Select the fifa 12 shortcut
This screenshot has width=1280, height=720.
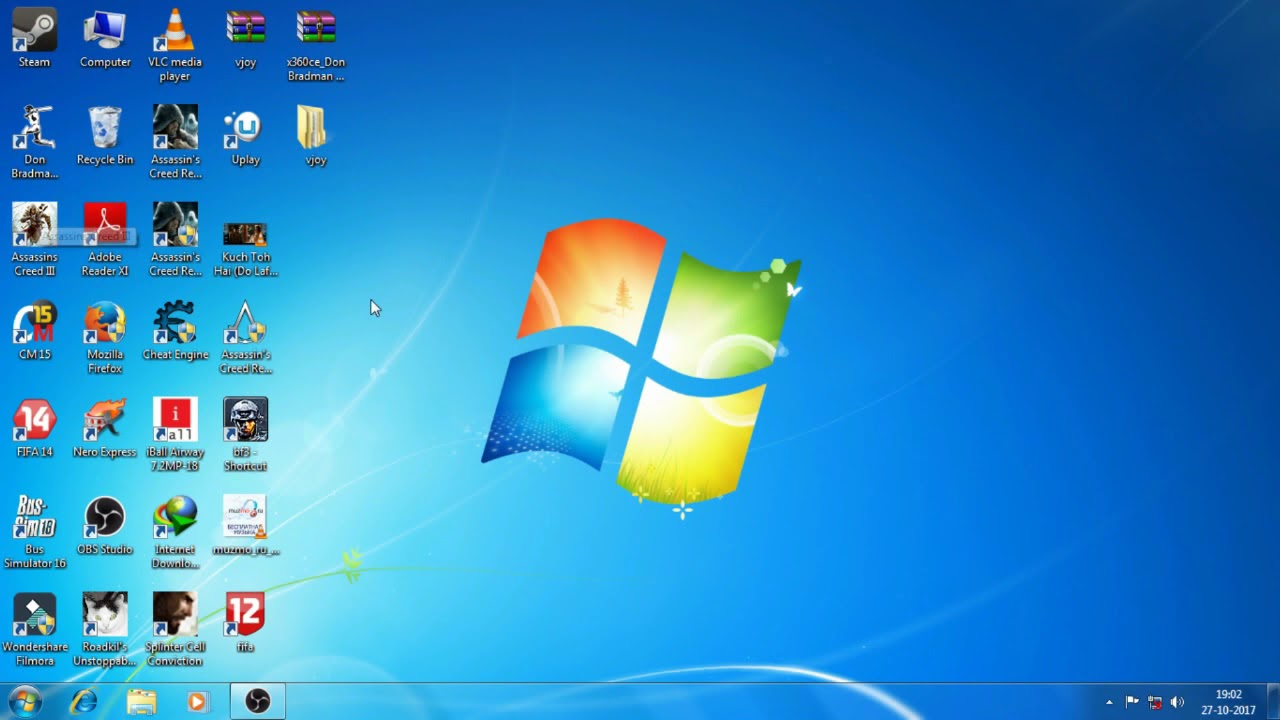click(x=245, y=623)
